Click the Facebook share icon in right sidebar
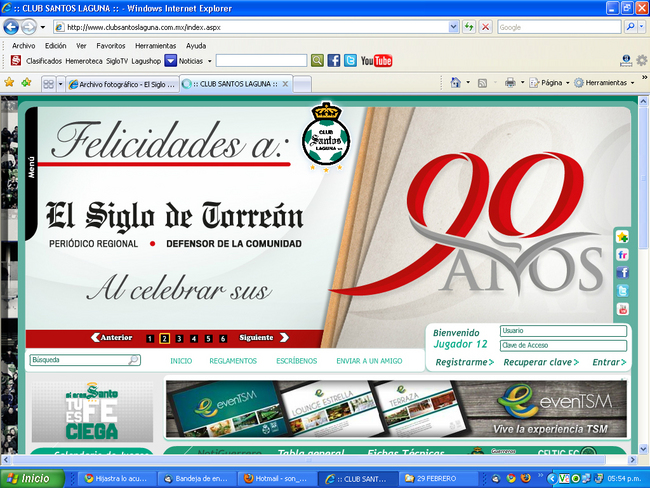 tap(622, 273)
